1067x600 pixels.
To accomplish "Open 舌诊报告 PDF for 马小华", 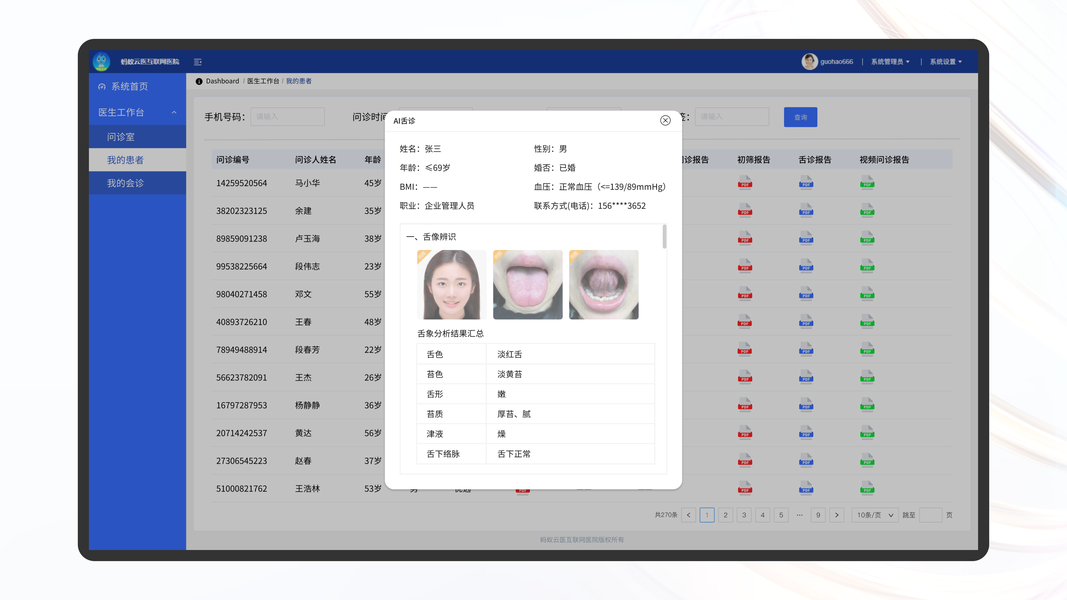I will [806, 182].
